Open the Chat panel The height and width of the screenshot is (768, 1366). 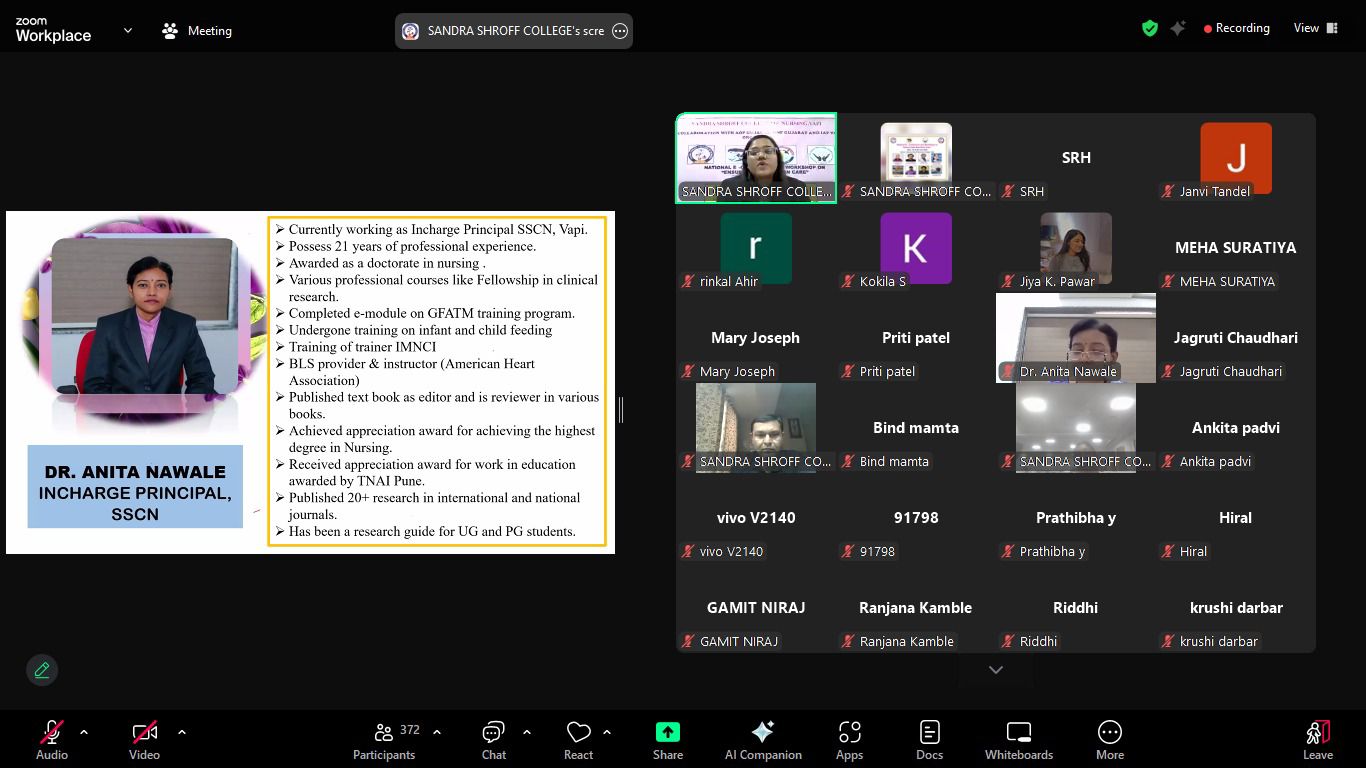(493, 740)
